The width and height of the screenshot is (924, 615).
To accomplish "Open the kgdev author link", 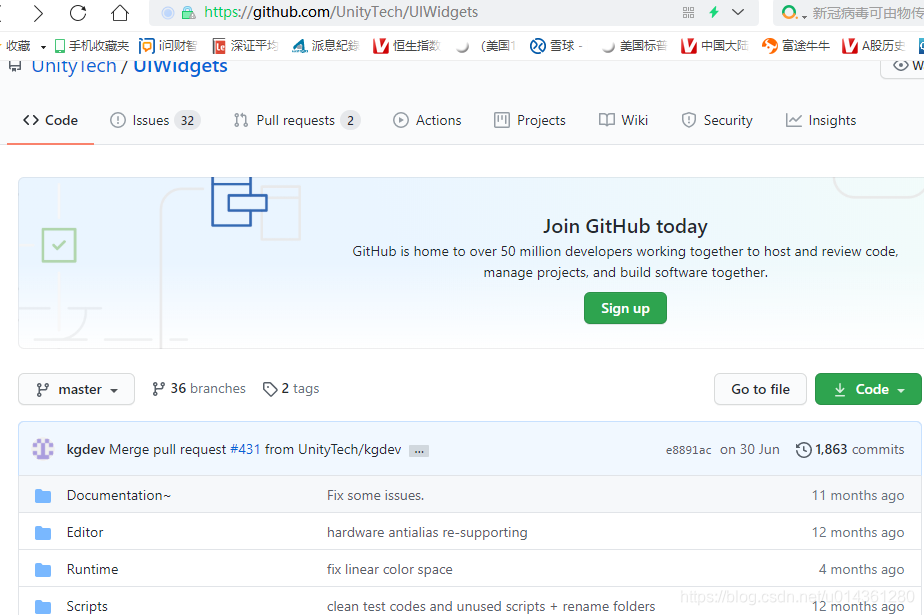I will click(86, 449).
